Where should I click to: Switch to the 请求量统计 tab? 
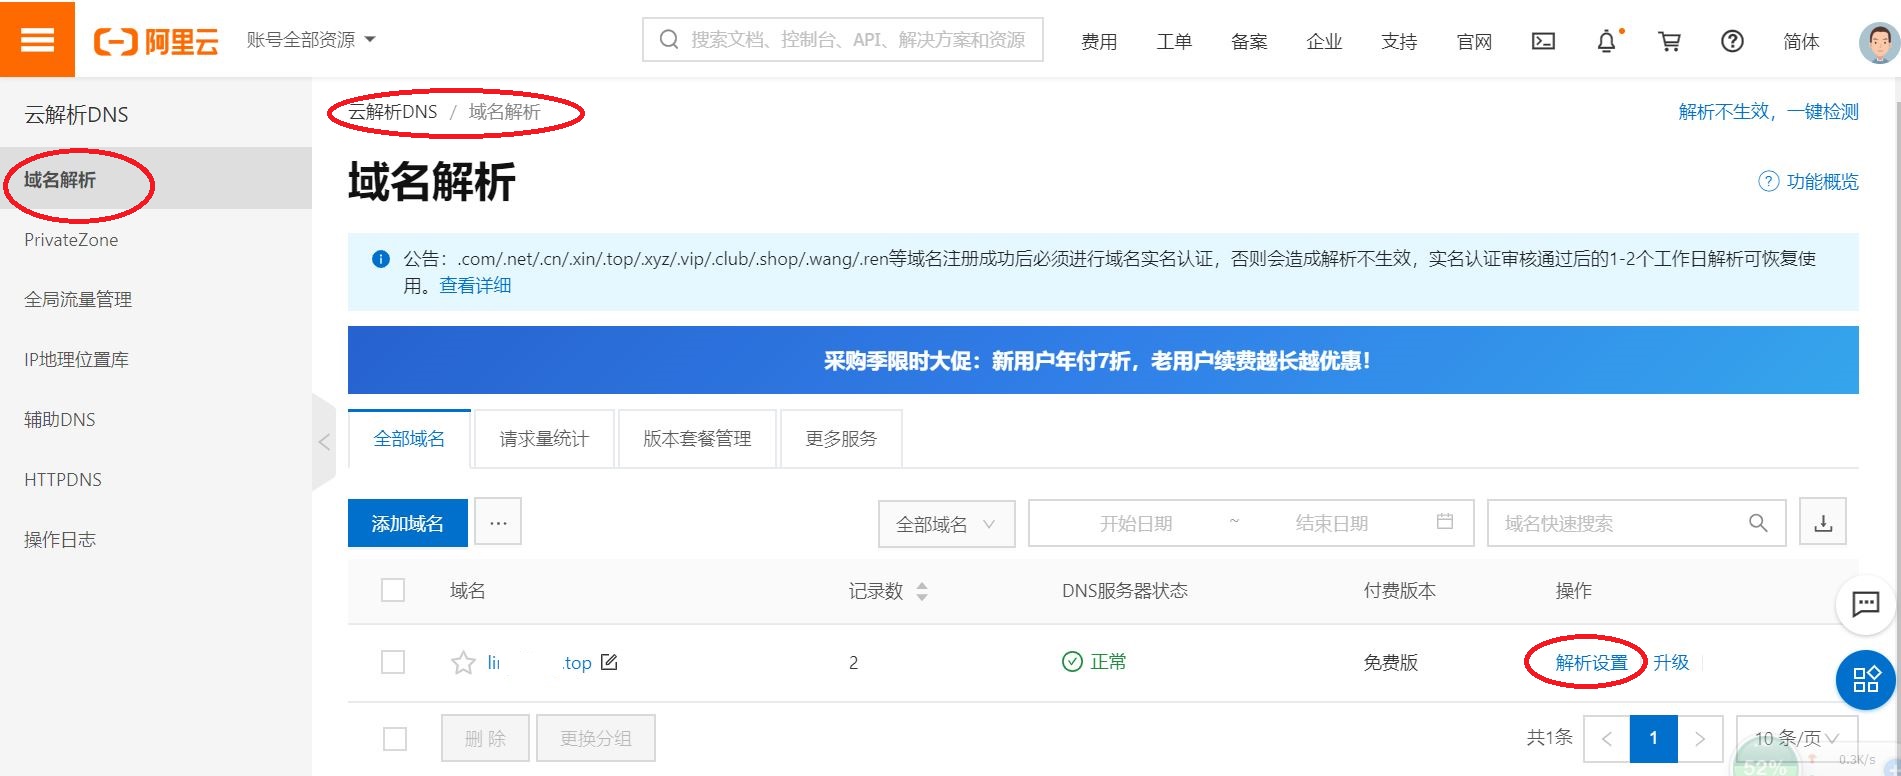(544, 439)
